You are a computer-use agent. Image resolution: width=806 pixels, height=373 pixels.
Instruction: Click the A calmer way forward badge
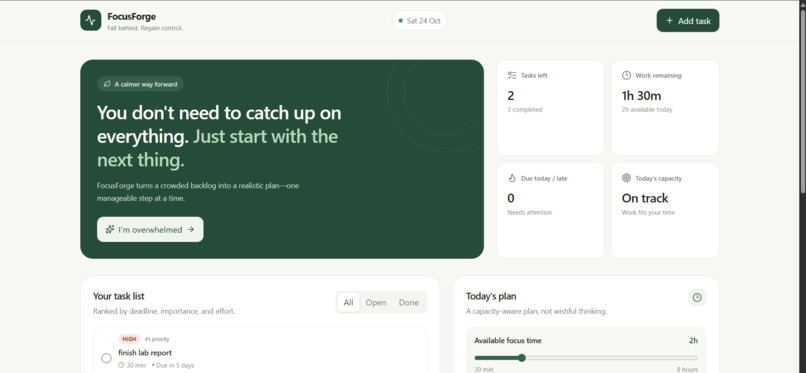coord(140,84)
